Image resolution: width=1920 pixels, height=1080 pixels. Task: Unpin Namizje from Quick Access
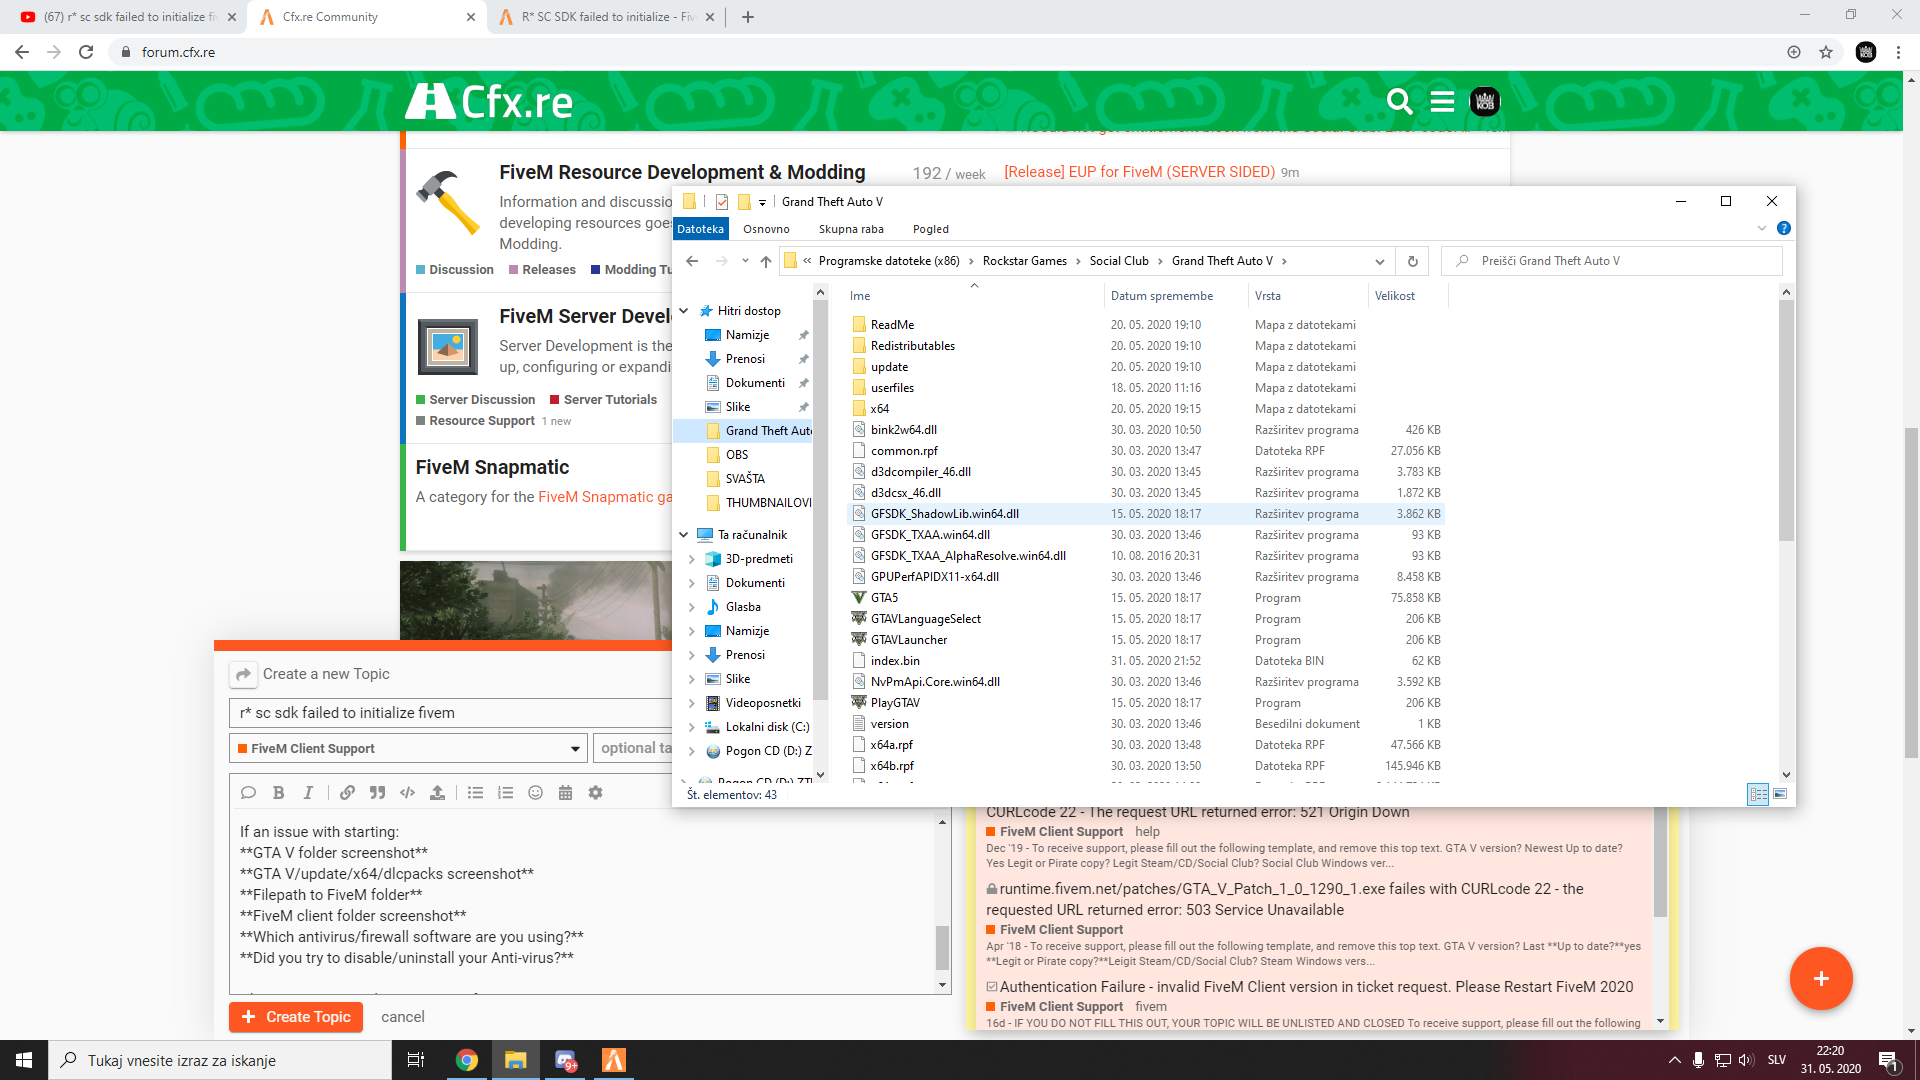[803, 334]
